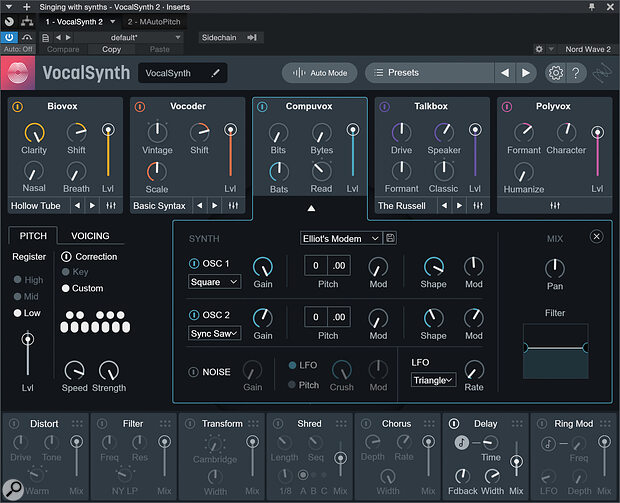Open host plugin settings gear

539,49
